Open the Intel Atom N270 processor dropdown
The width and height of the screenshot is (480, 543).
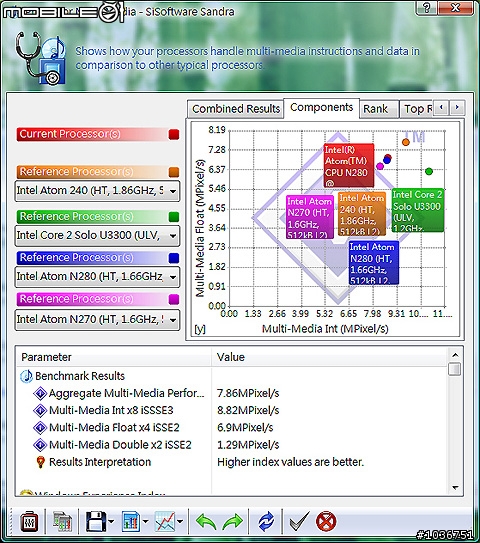[x=97, y=319]
